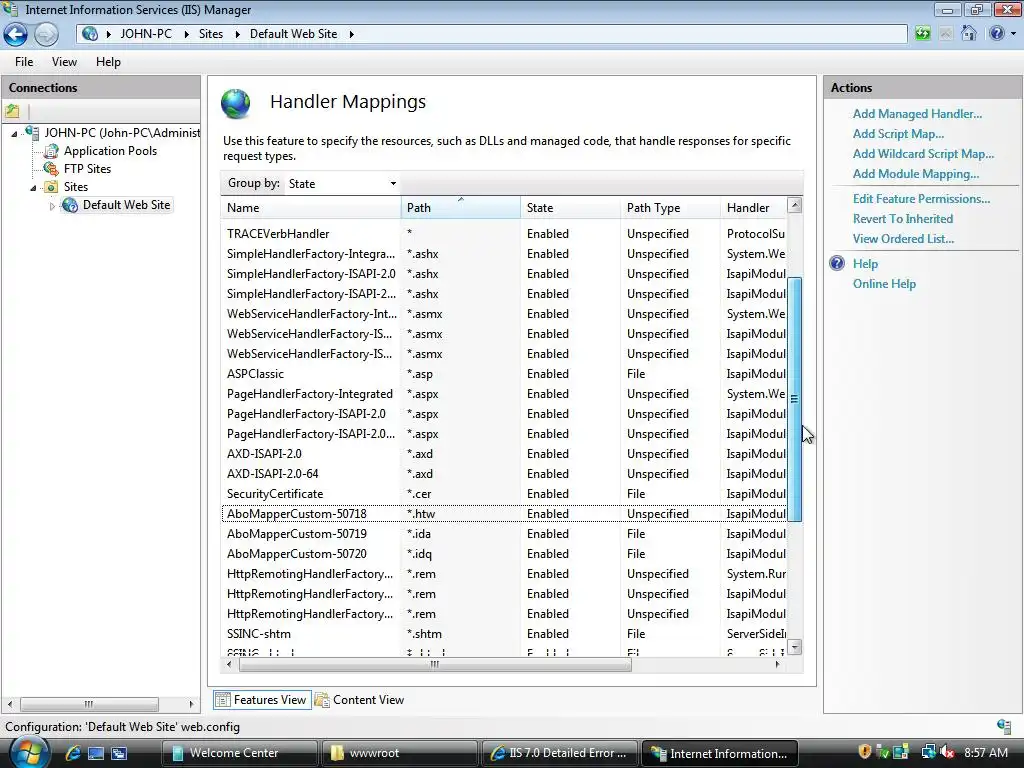
Task: Select the ASPClassic handler row
Action: (504, 374)
